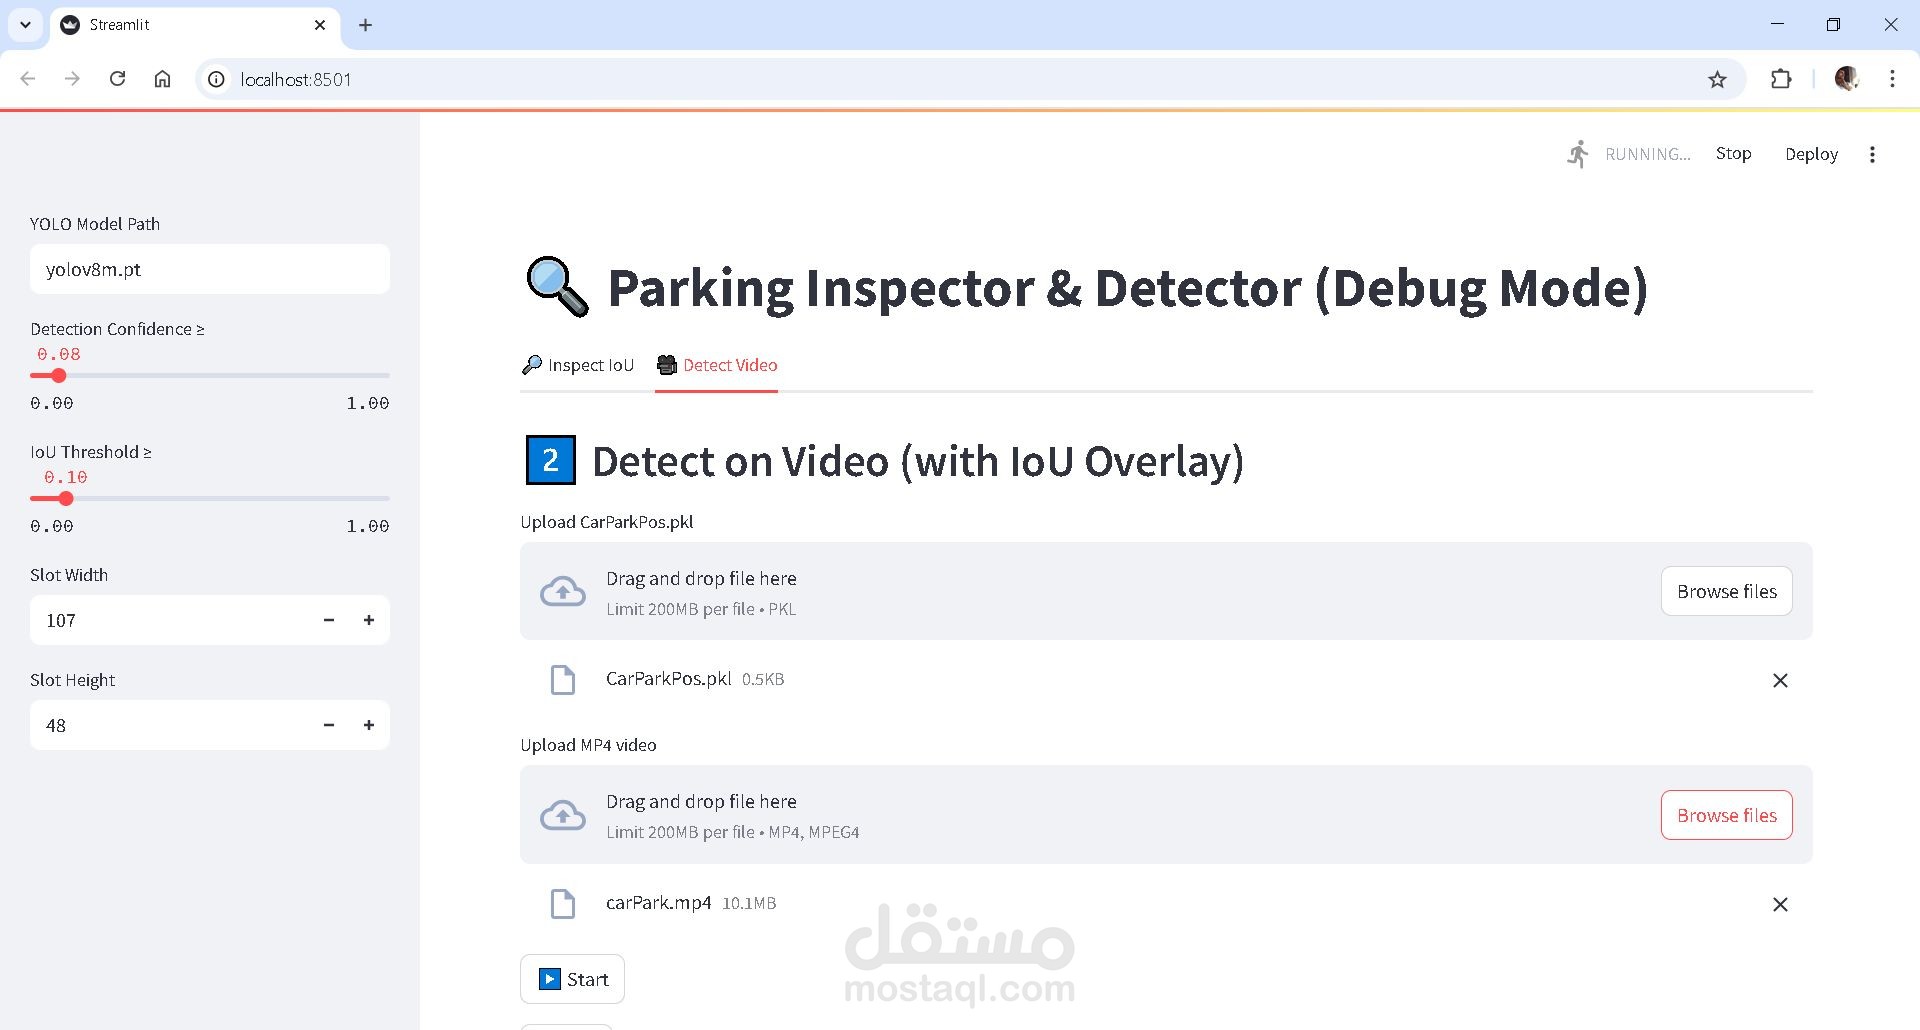
Task: Click the Detection Confidence slider handle
Action: [x=59, y=376]
